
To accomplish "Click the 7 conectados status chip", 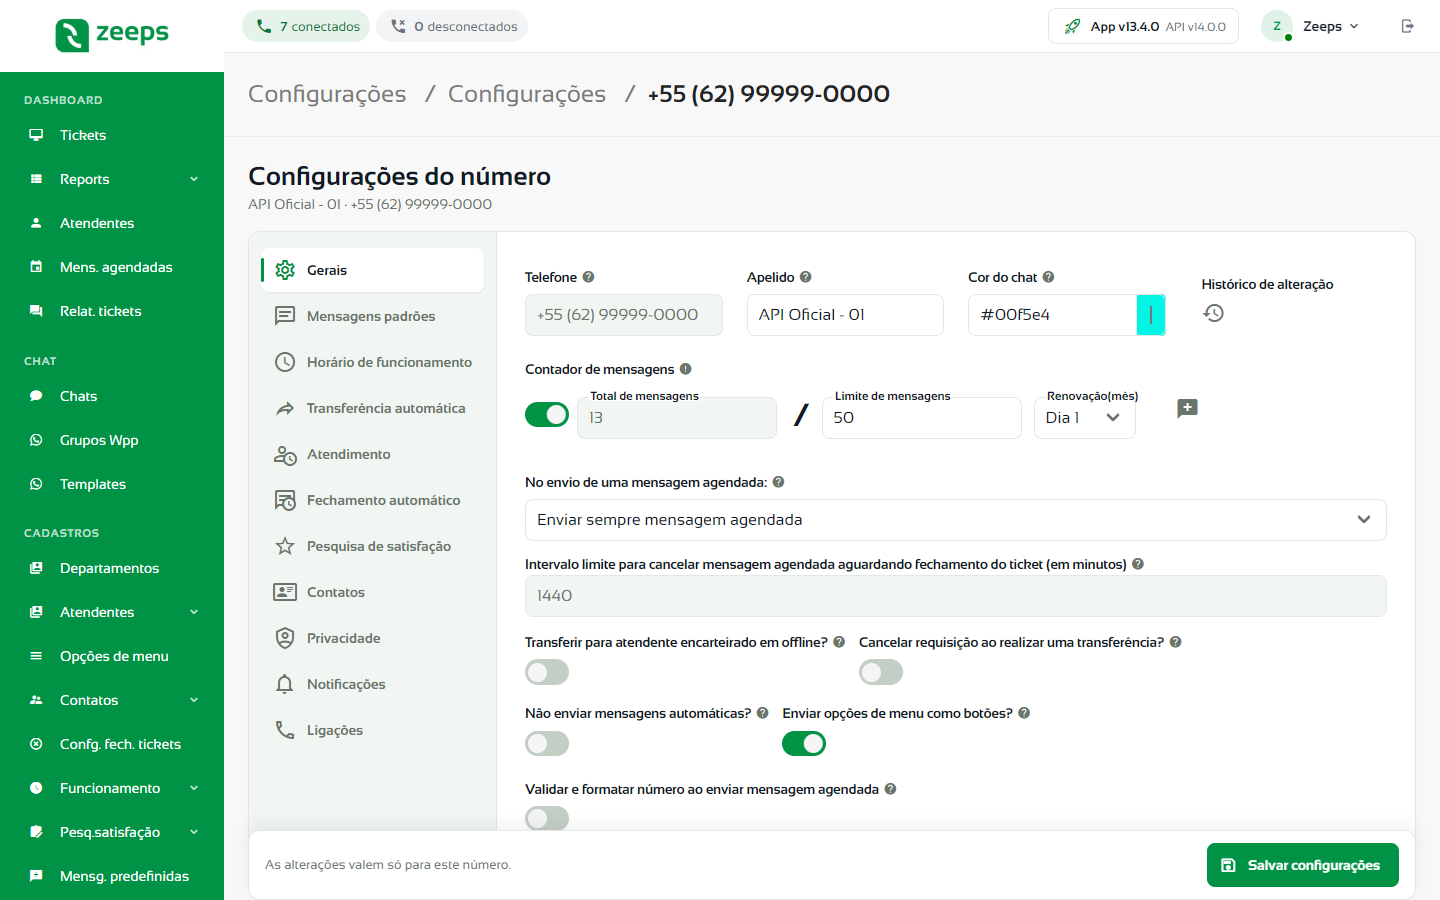I will coord(306,26).
